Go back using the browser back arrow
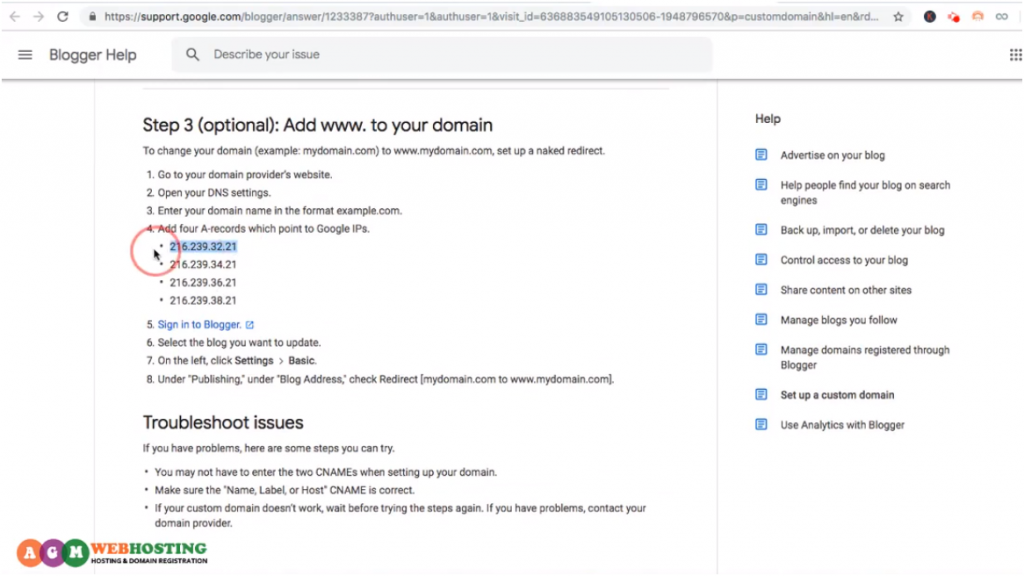1024x576 pixels. tap(14, 17)
